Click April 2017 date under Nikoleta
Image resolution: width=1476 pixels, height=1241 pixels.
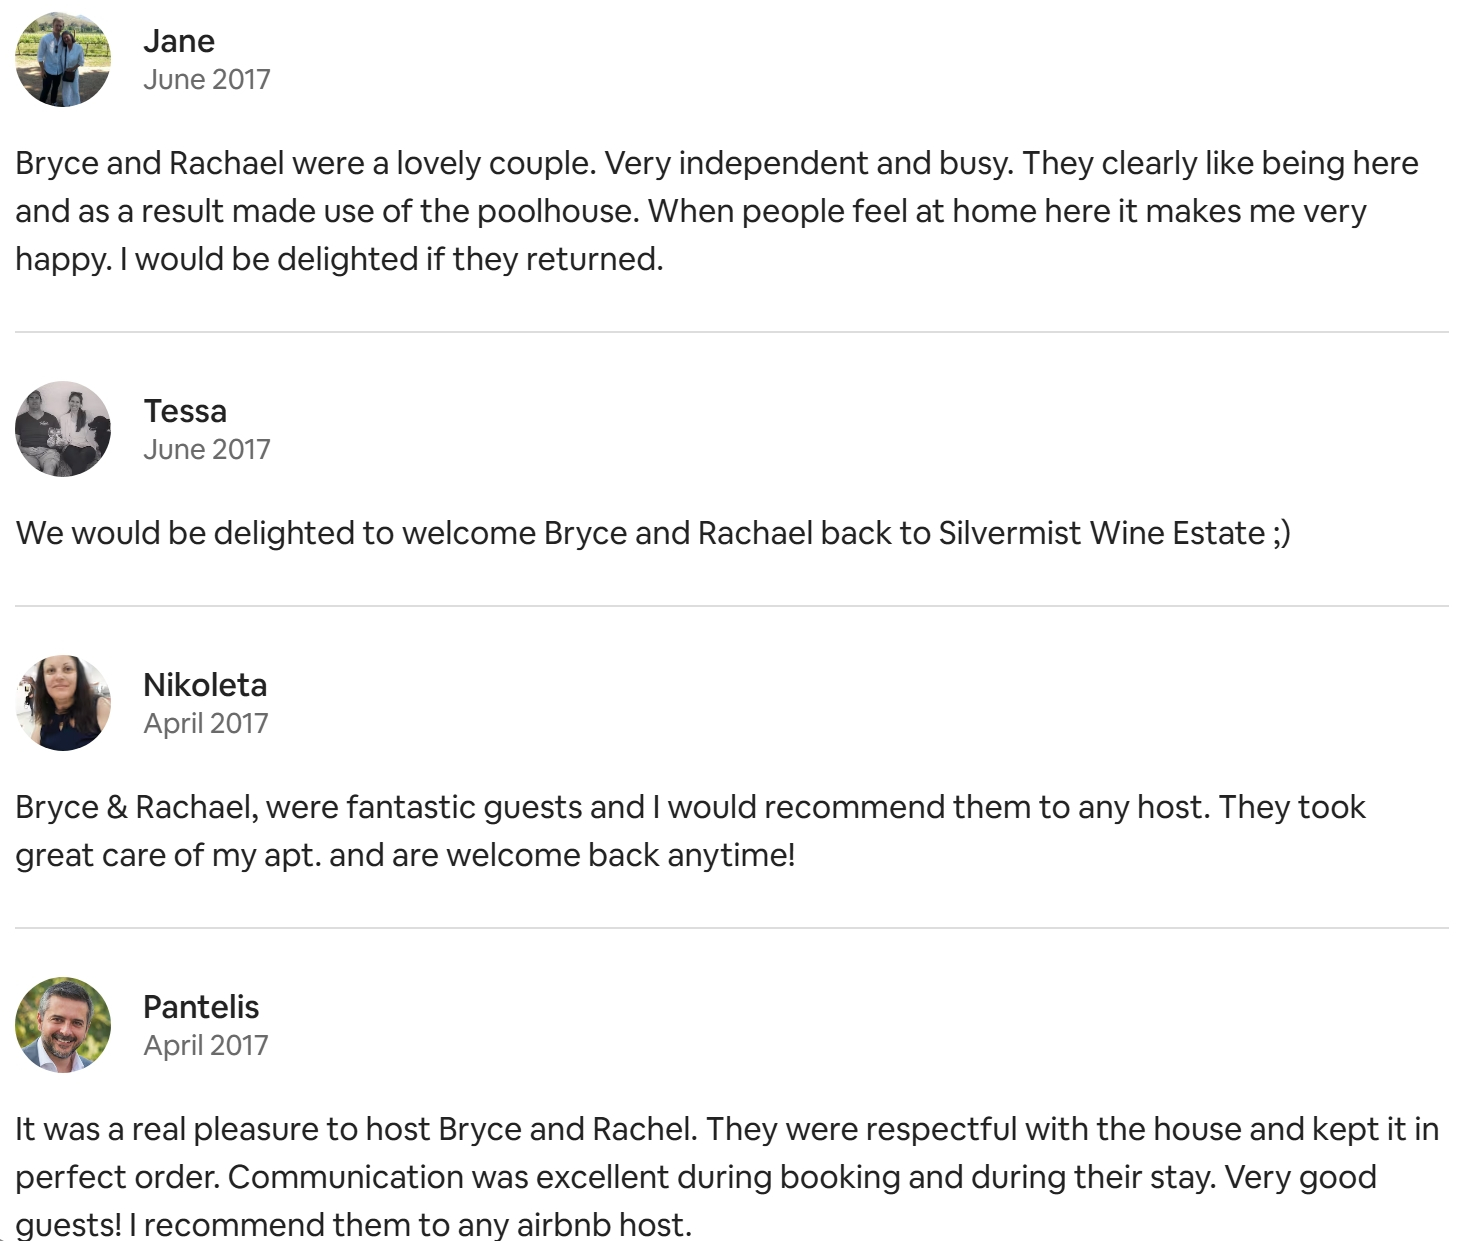205,724
